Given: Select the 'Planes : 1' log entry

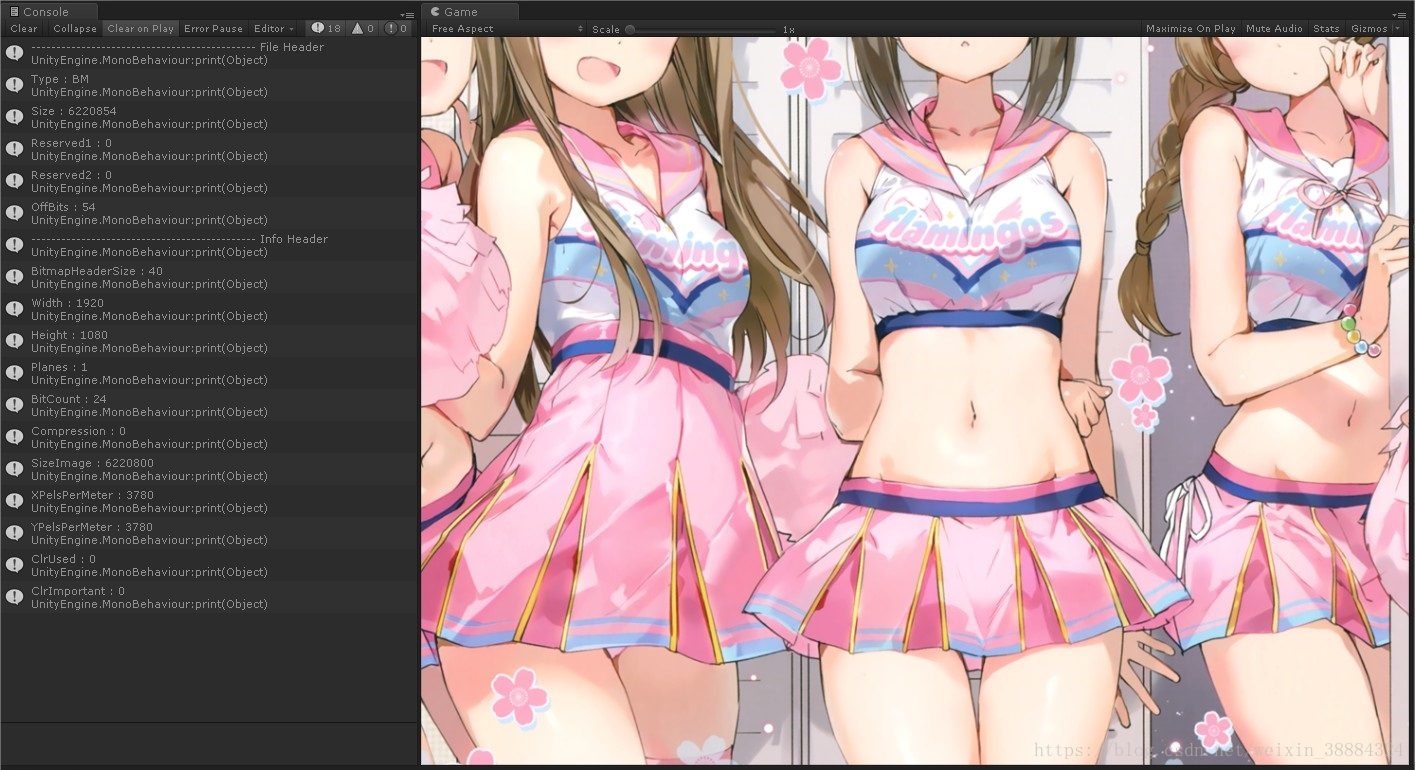Looking at the screenshot, I should [x=208, y=373].
